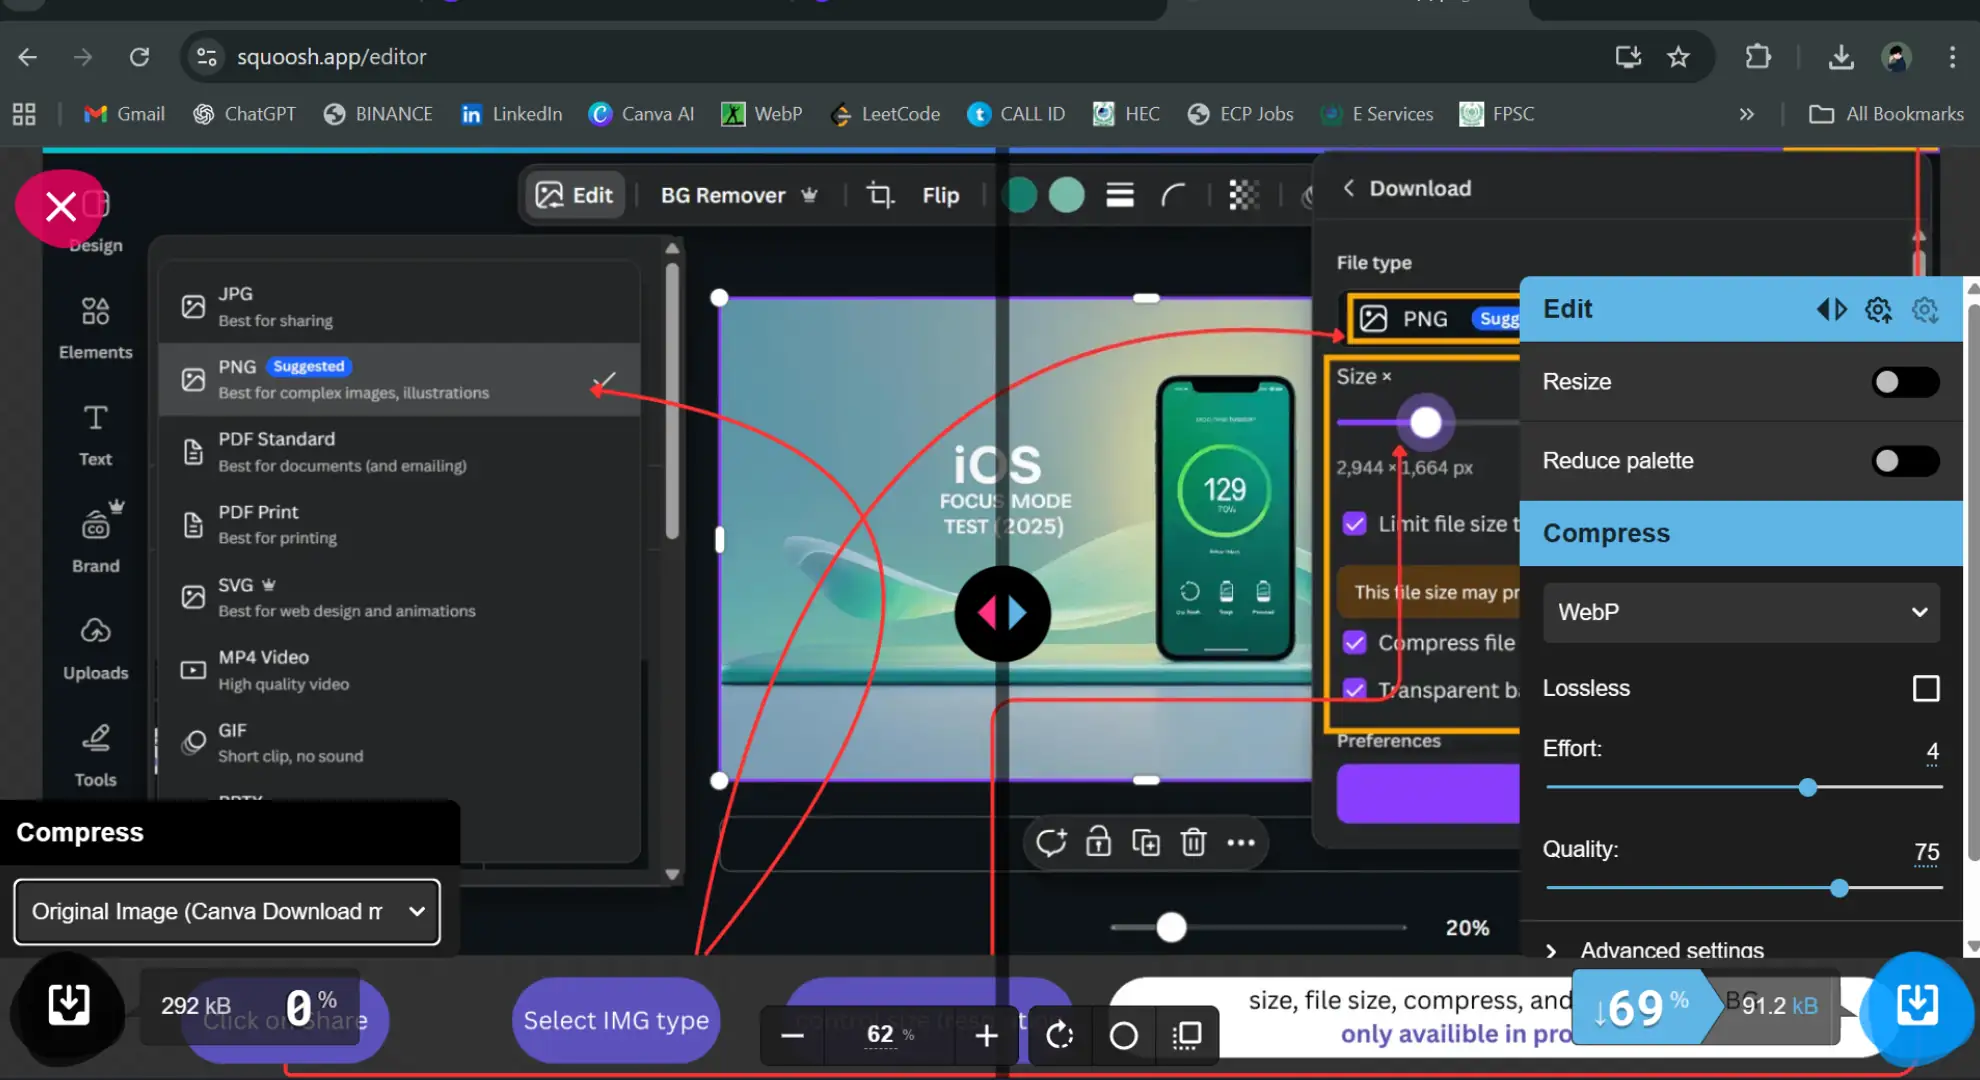This screenshot has width=1980, height=1080.
Task: Open the Chrome three-dot menu
Action: 1952,57
